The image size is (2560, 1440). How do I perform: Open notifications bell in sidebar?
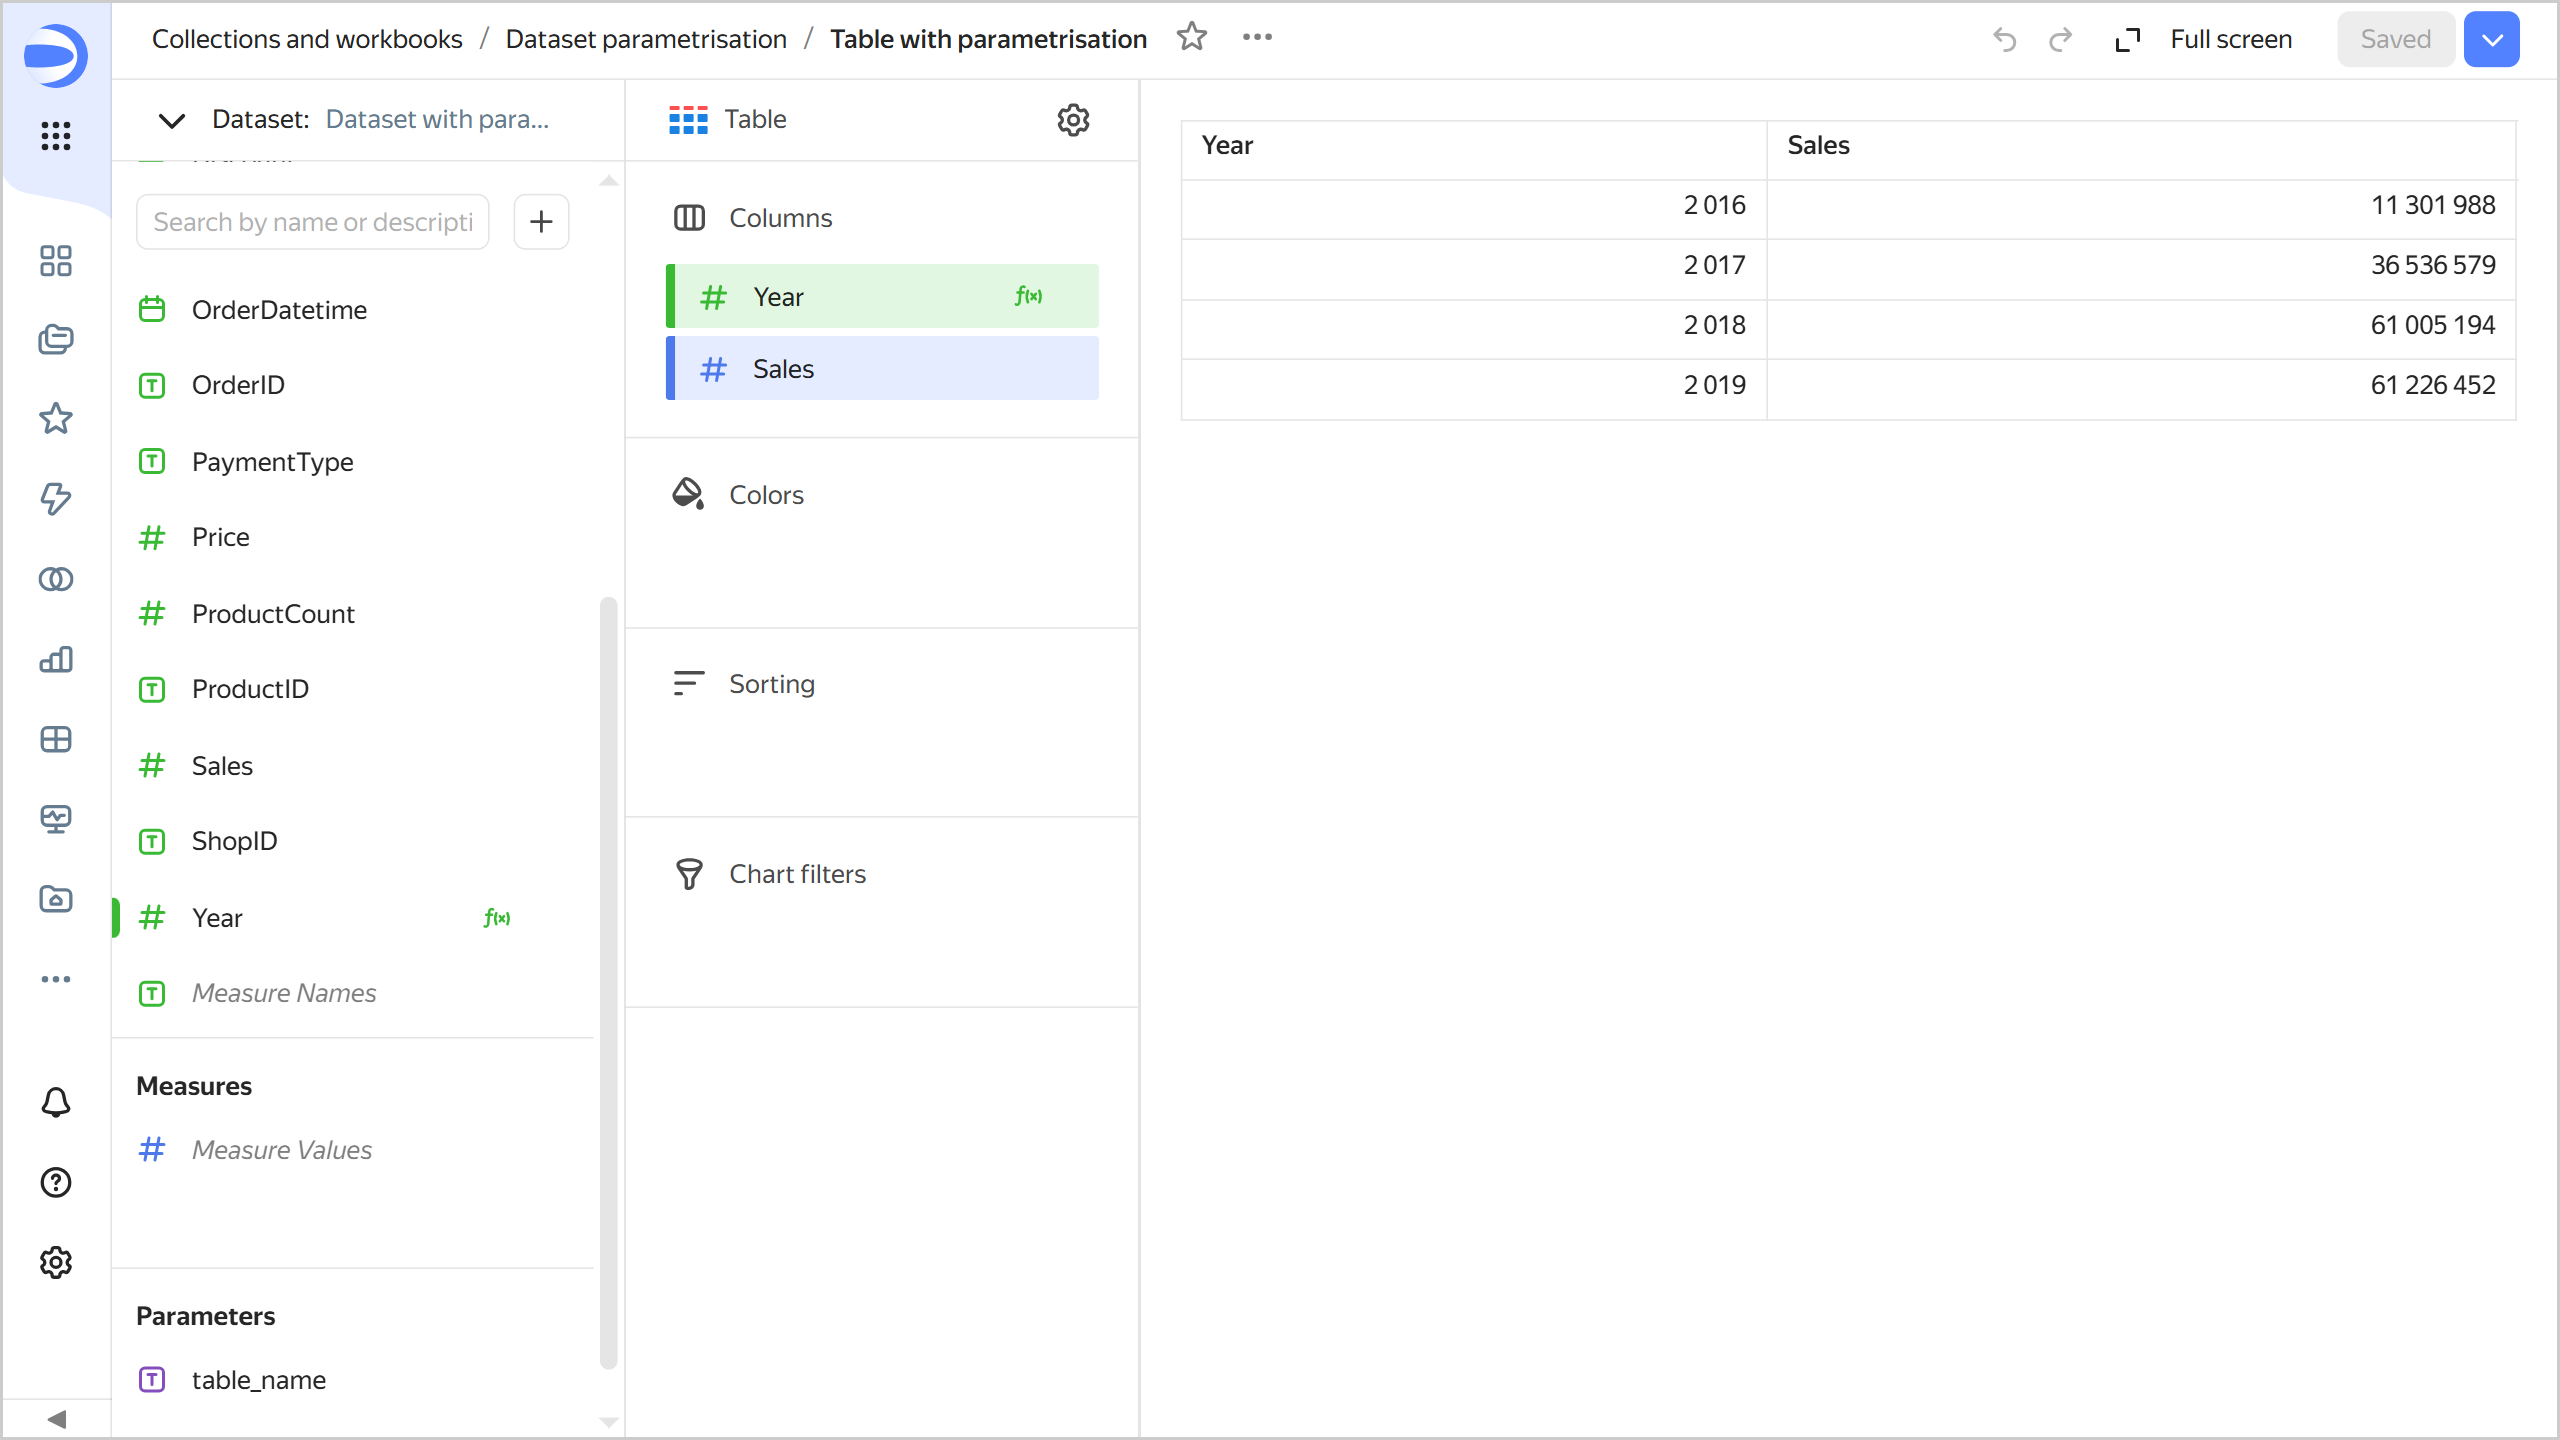click(56, 1102)
